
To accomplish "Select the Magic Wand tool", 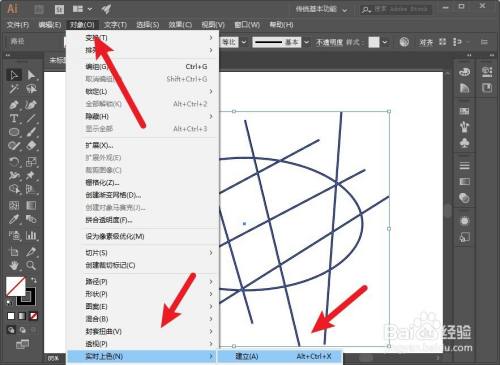I will [14, 89].
